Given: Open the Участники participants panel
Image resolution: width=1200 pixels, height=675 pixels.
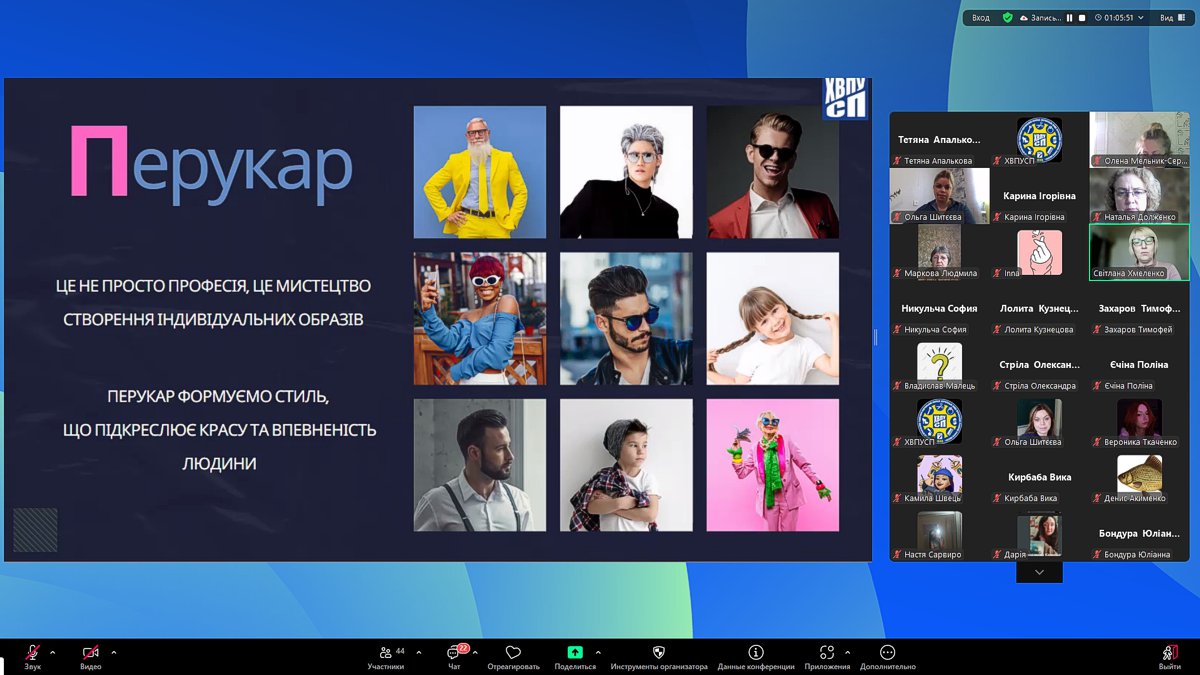Looking at the screenshot, I should click(x=386, y=657).
